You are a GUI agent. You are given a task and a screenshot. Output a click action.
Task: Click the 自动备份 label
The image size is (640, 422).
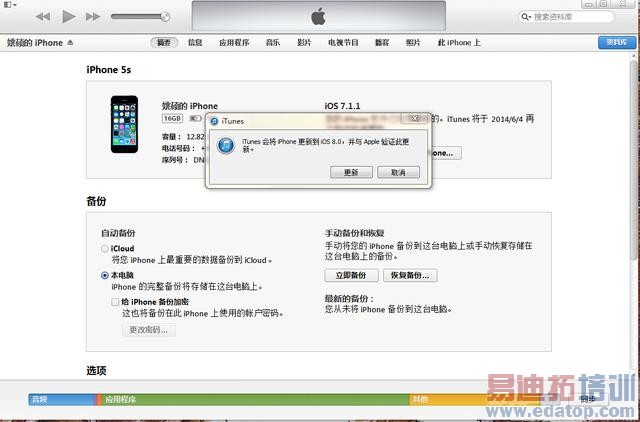click(118, 233)
